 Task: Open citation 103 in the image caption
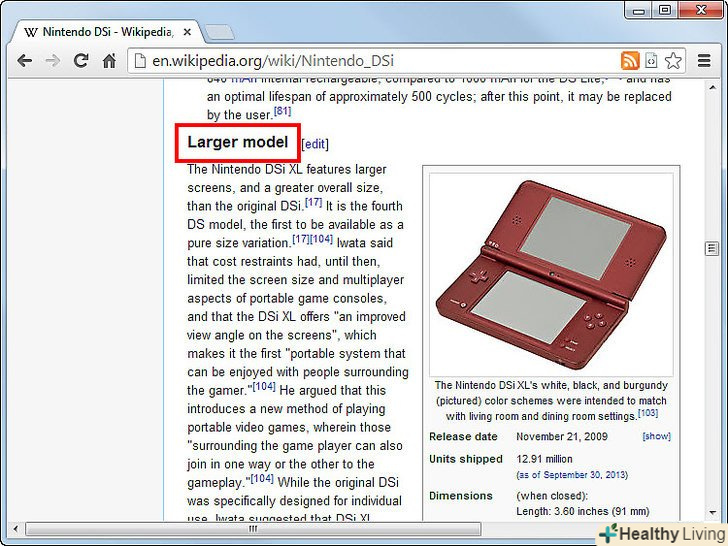(x=648, y=412)
